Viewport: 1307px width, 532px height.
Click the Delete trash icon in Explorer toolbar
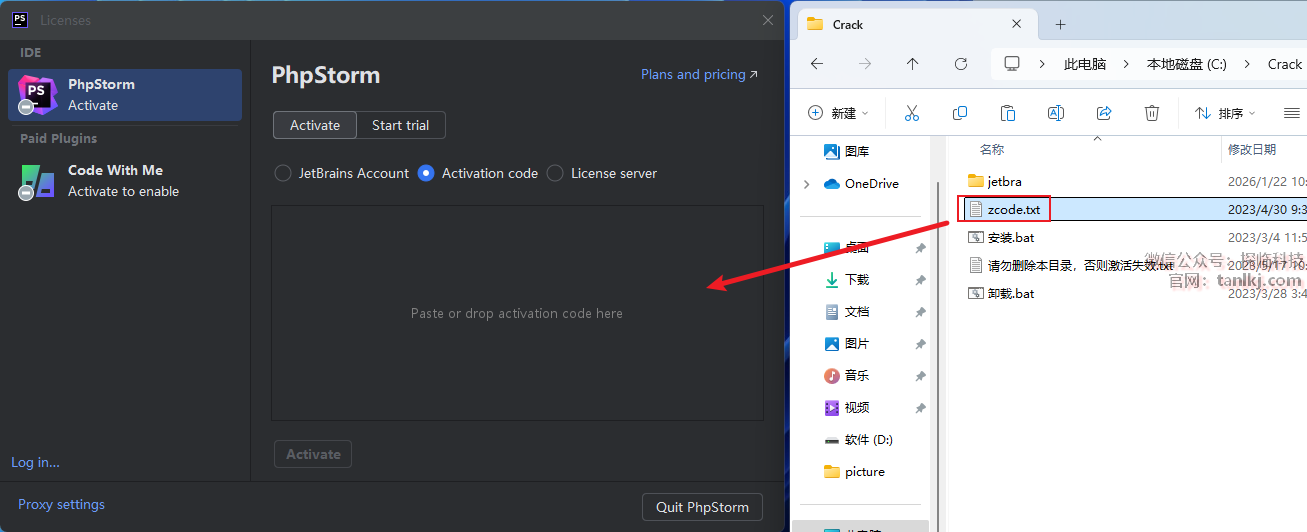[x=1152, y=113]
